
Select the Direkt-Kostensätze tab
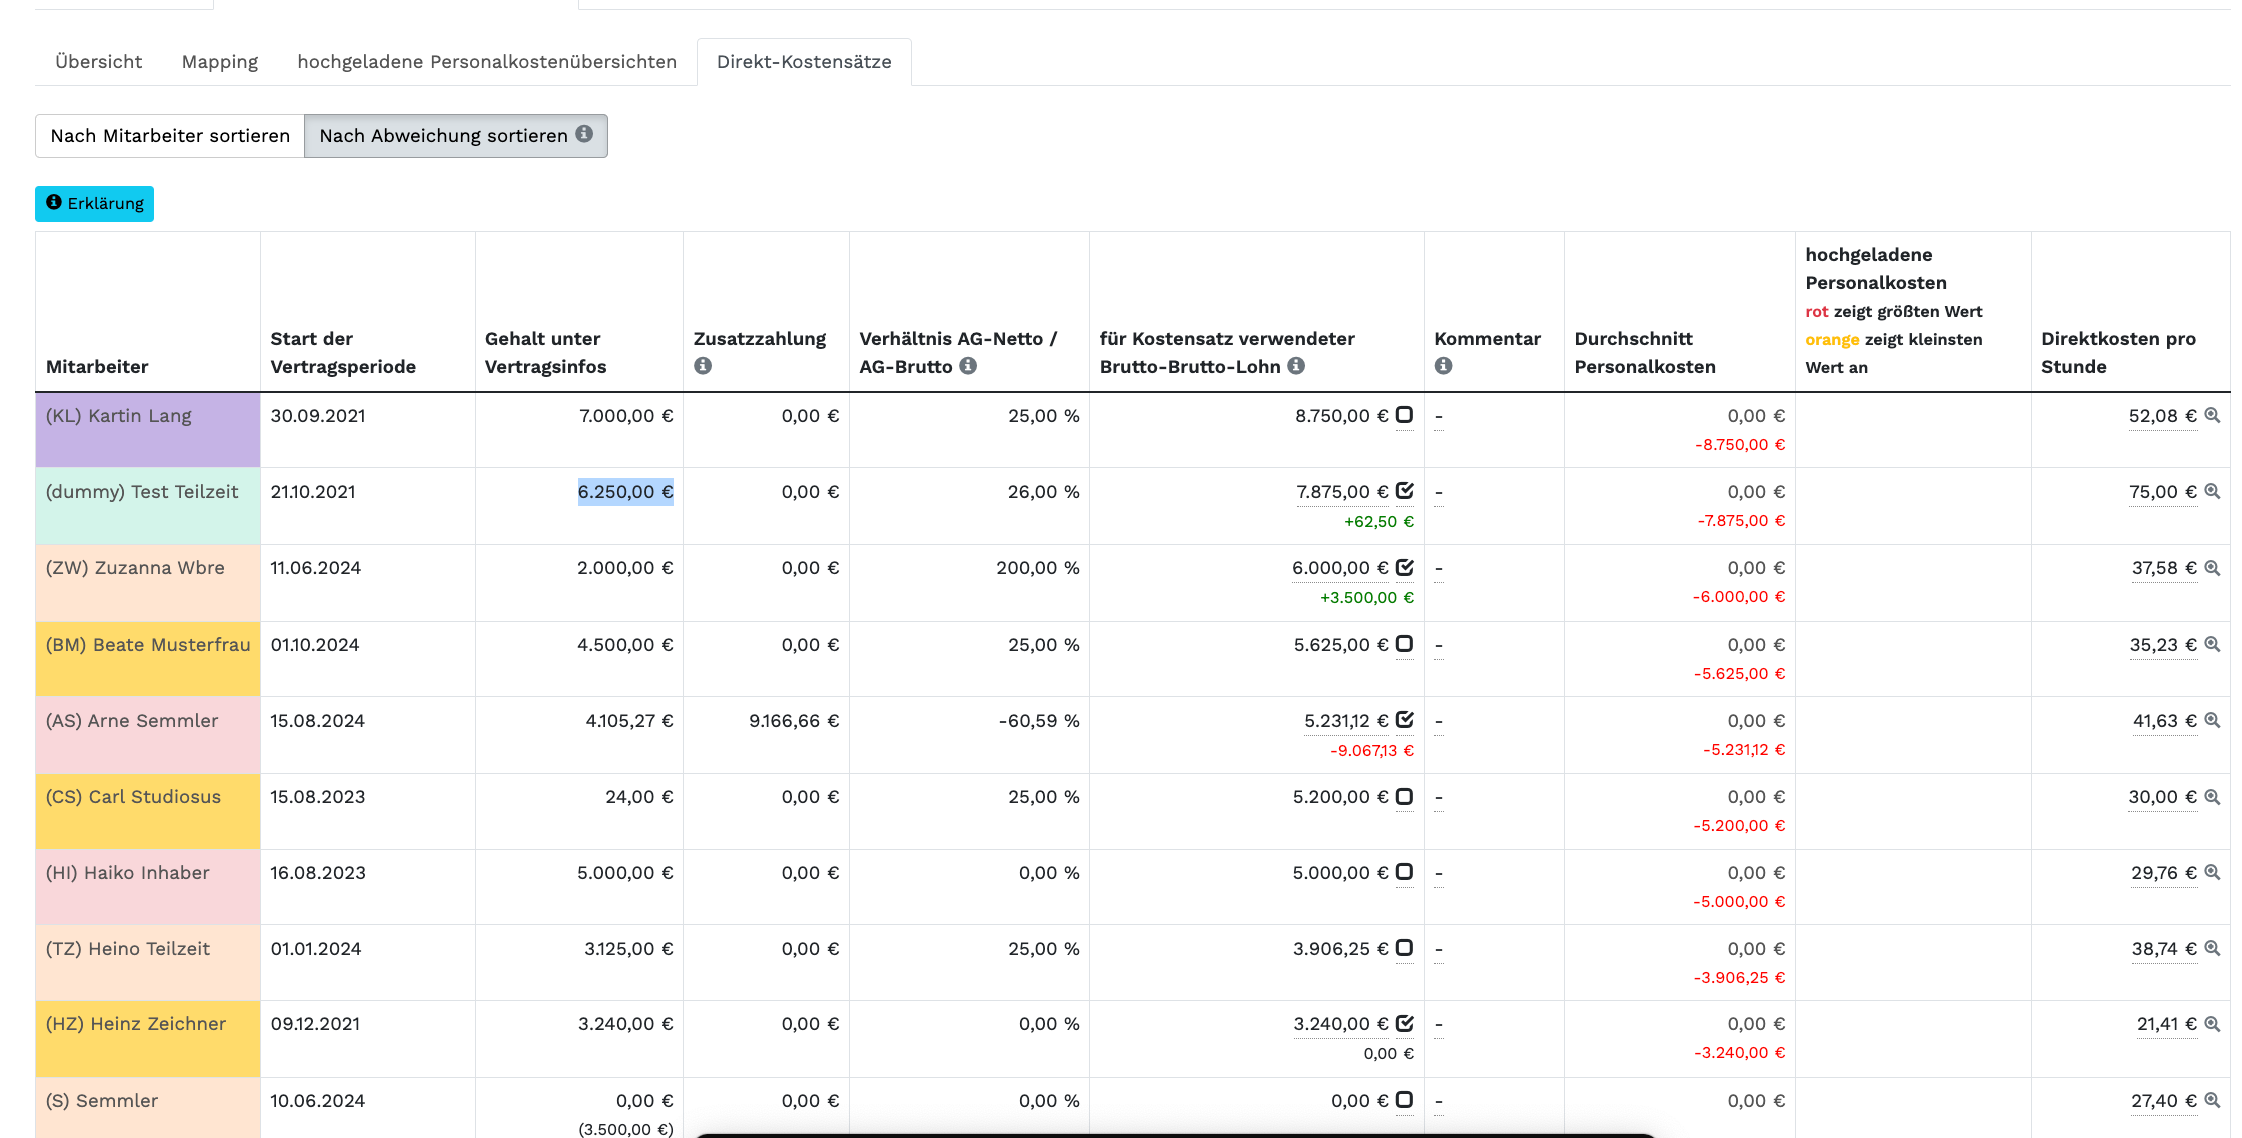(x=804, y=62)
